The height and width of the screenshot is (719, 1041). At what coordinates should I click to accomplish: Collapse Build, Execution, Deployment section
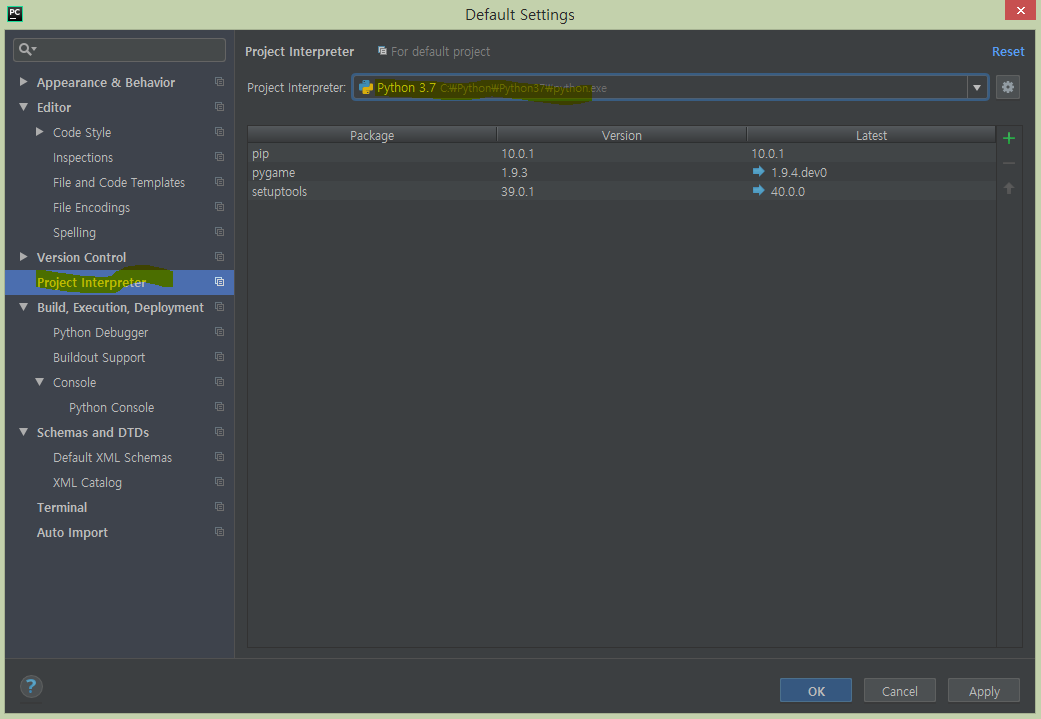pyautogui.click(x=23, y=307)
